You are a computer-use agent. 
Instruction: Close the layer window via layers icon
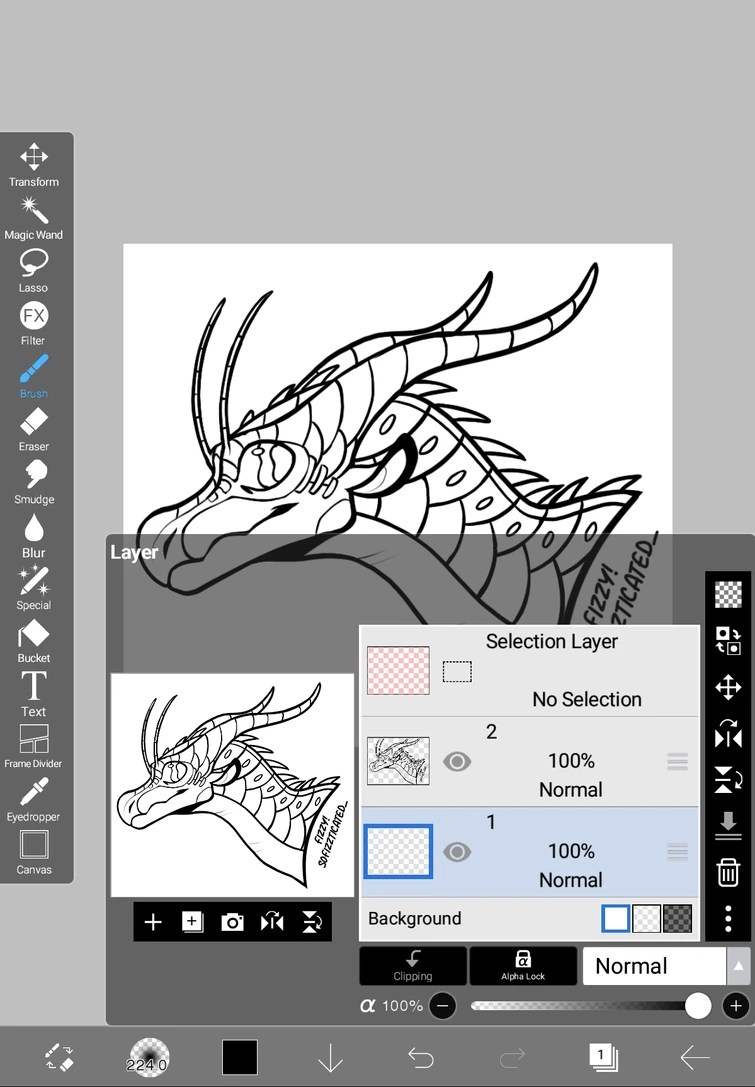(x=603, y=1057)
